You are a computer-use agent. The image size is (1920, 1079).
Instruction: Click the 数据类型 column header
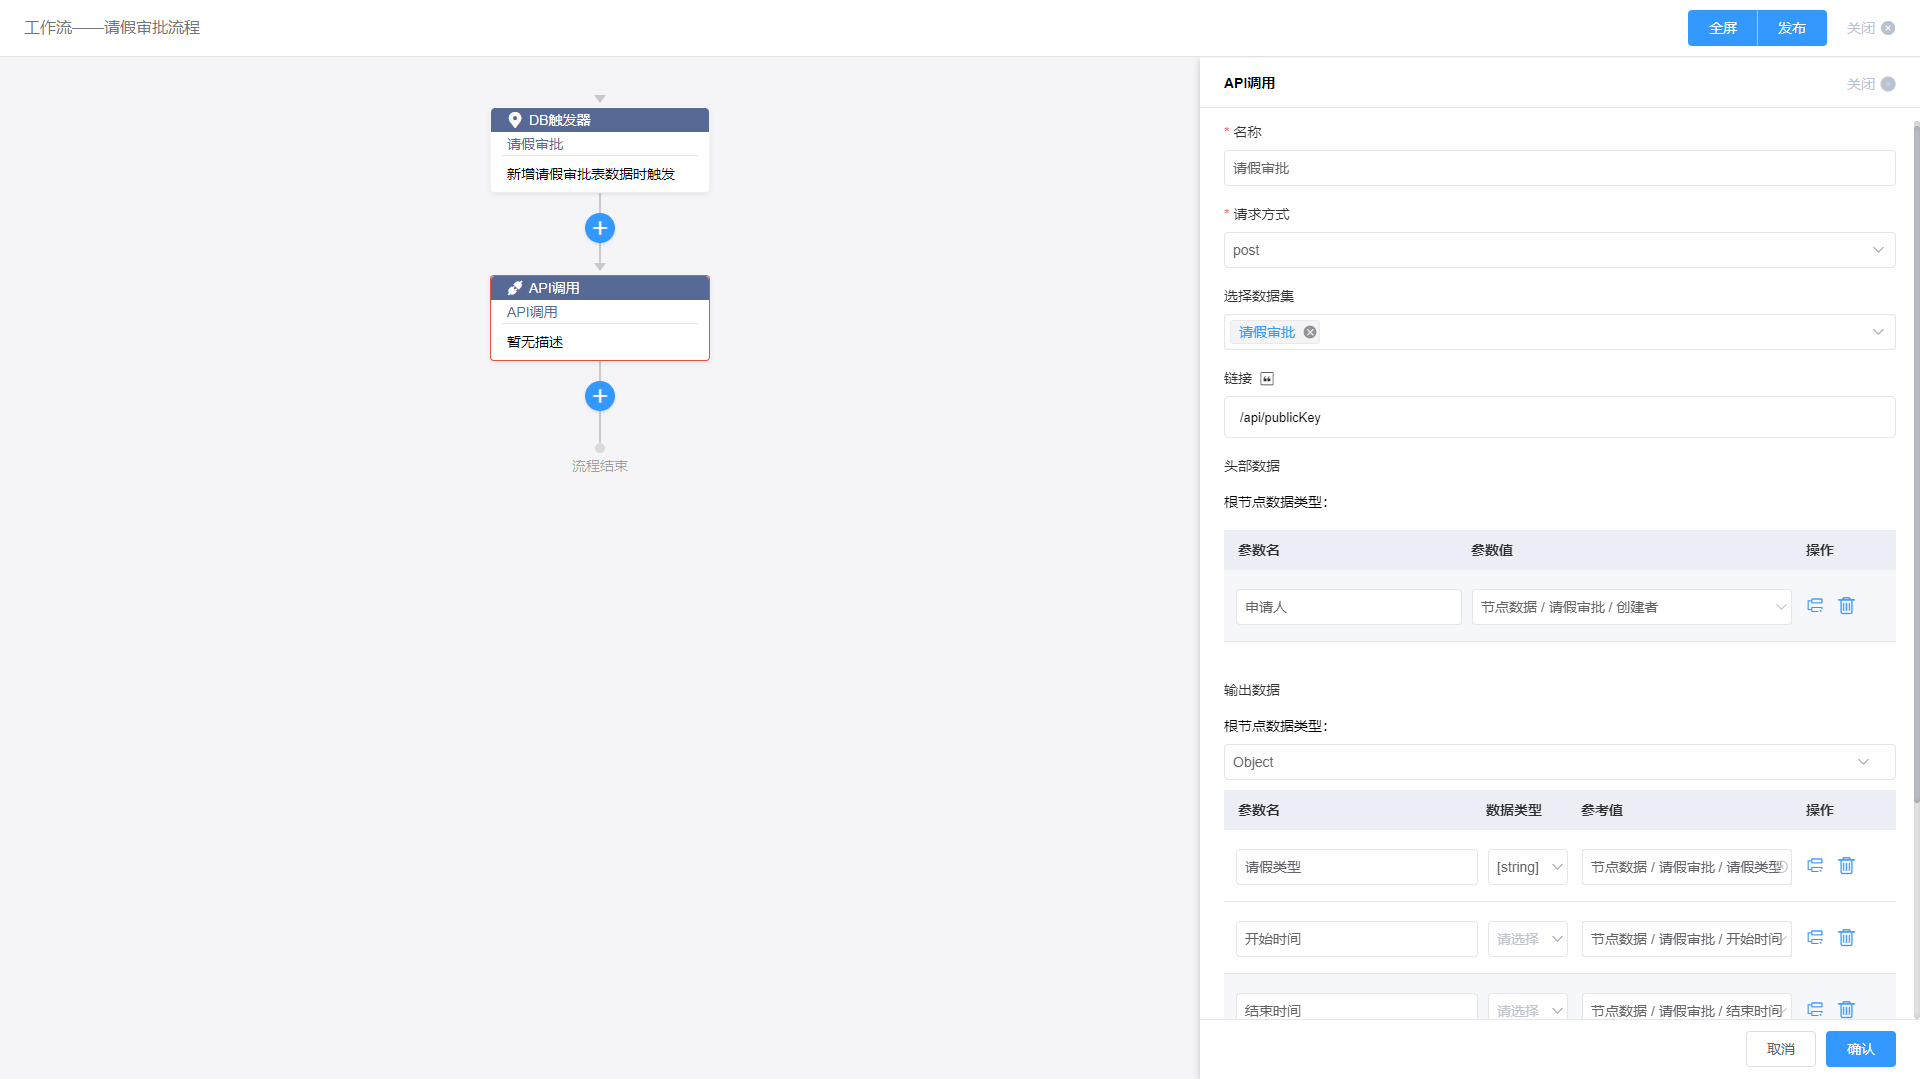(x=1514, y=810)
